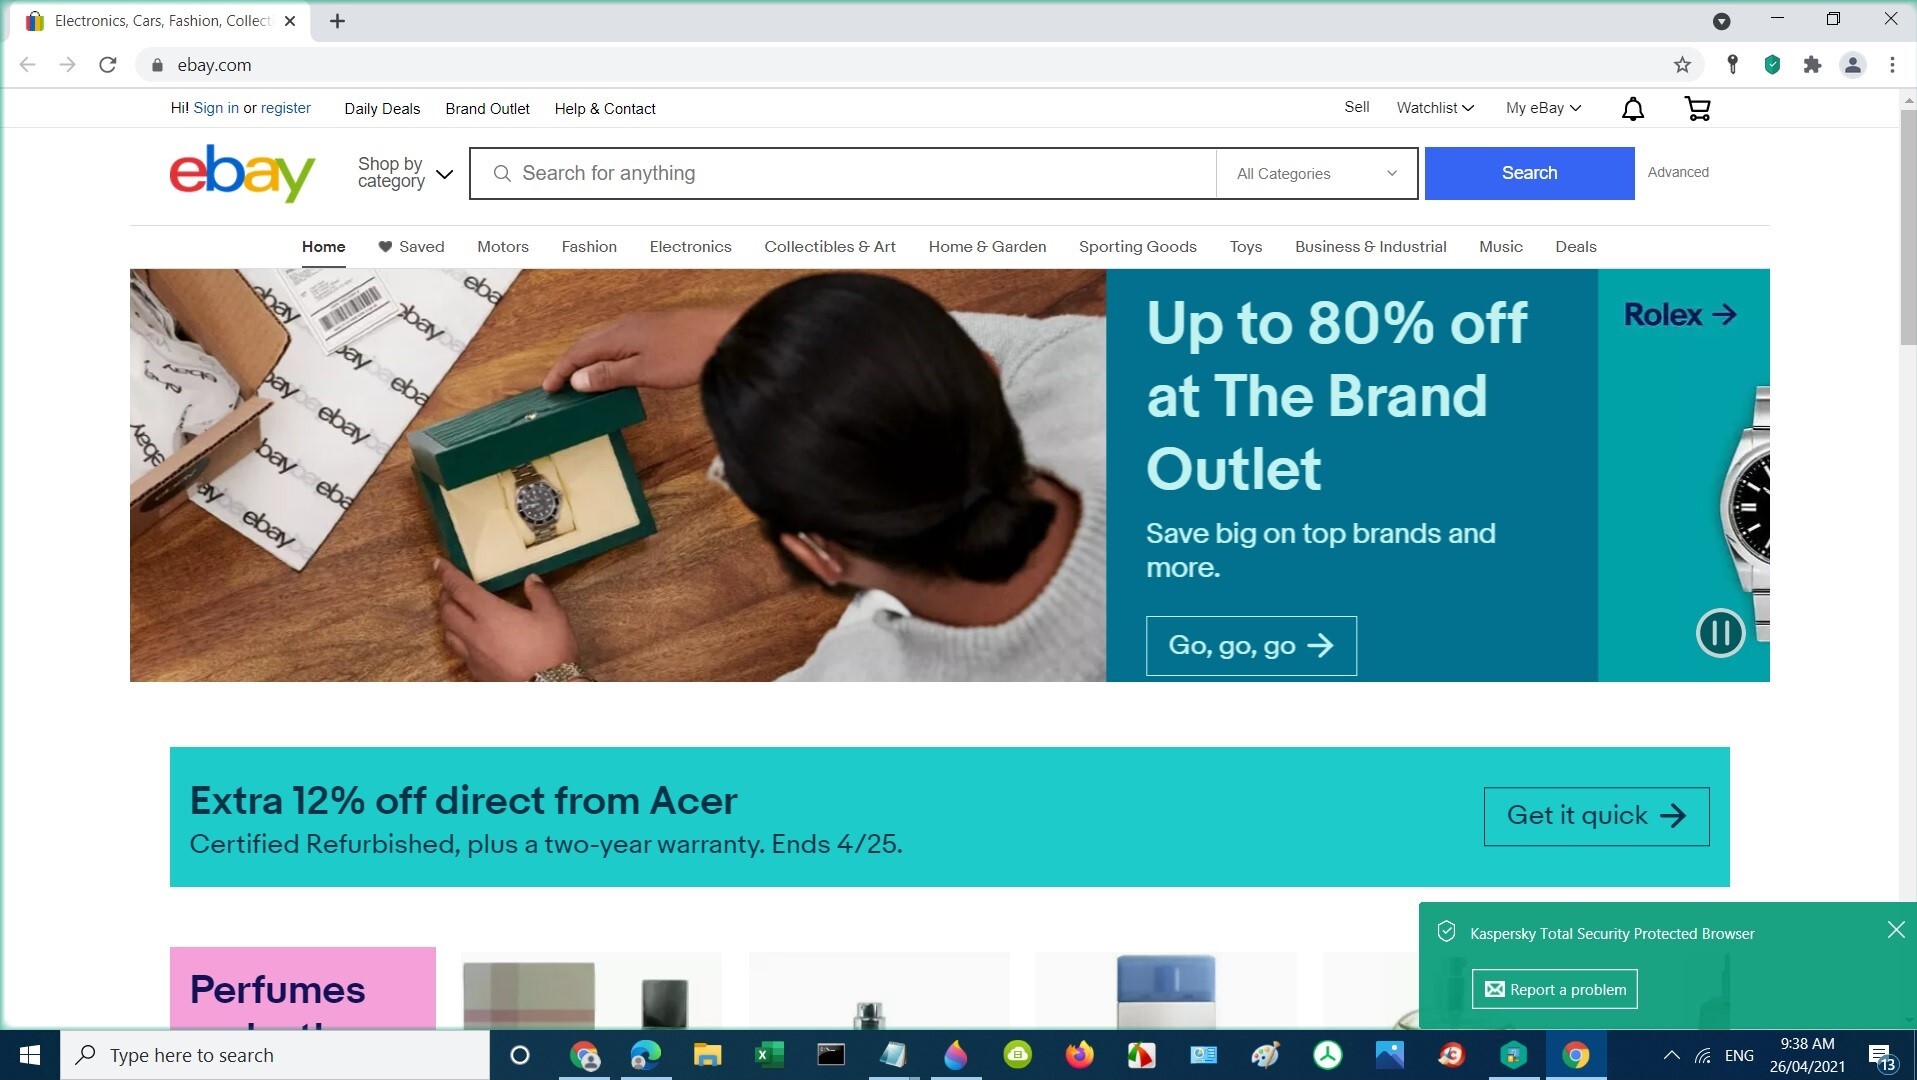
Task: Click the Get it quick button
Action: click(x=1596, y=816)
